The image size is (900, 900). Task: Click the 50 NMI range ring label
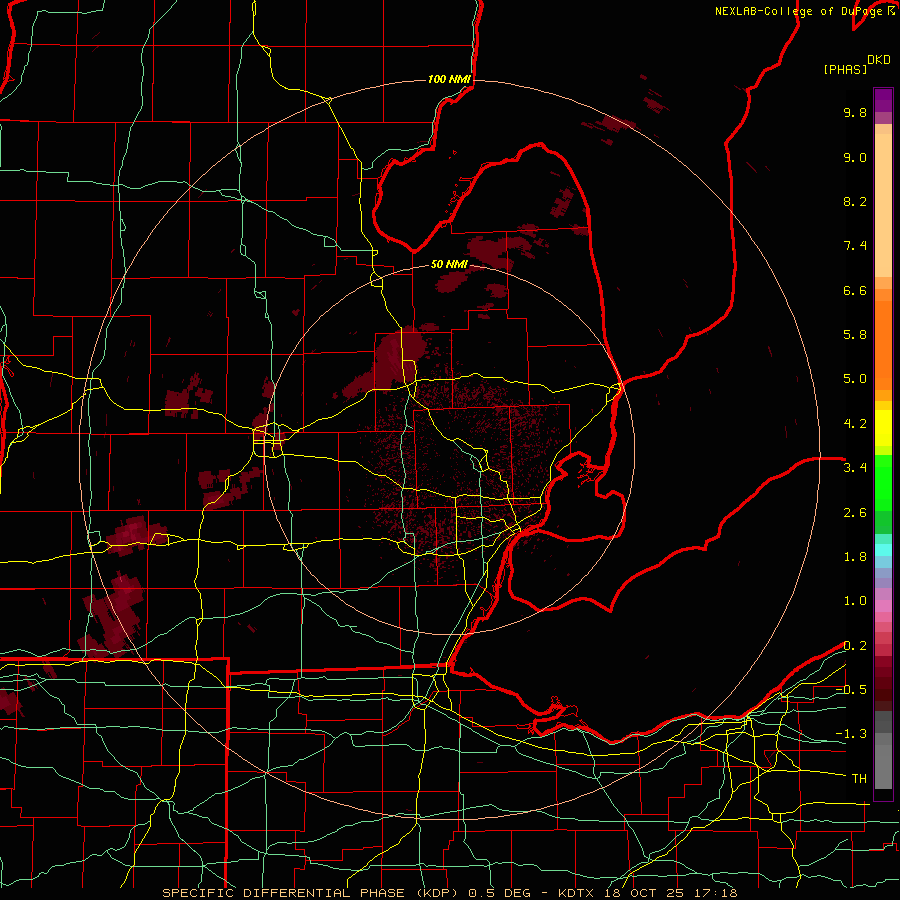pos(449,264)
